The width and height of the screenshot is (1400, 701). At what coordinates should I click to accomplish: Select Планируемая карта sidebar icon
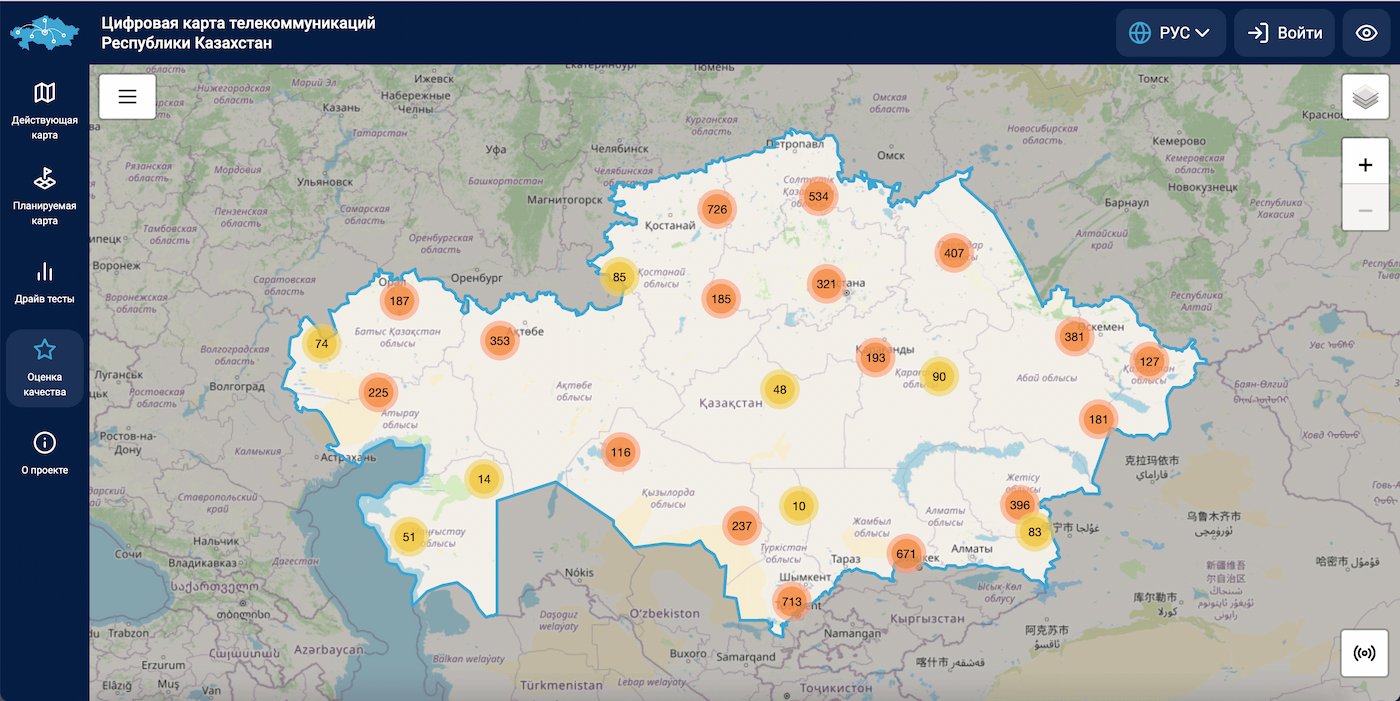point(44,179)
